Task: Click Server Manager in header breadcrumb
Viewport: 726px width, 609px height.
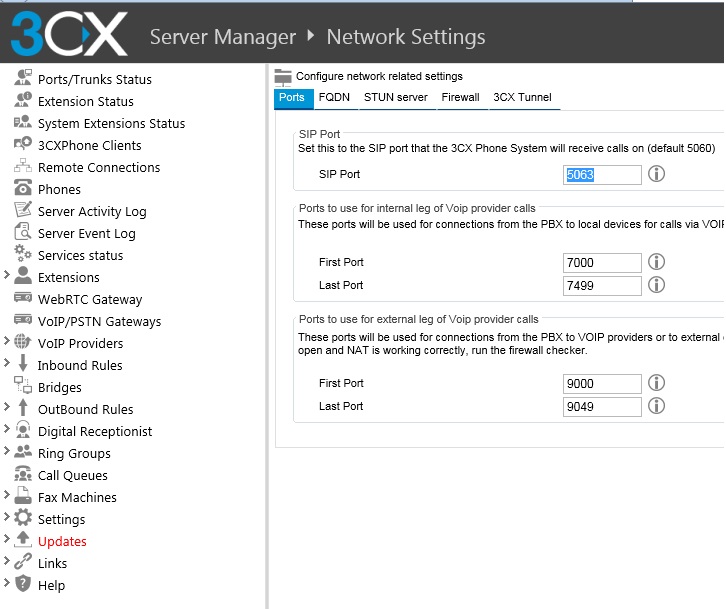Action: click(x=223, y=37)
